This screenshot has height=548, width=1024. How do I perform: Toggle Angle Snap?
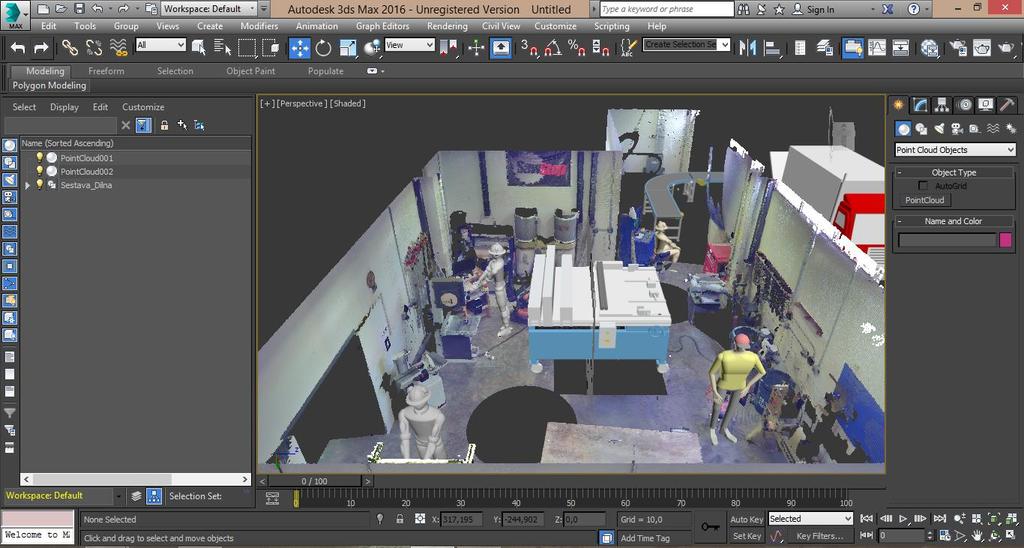[553, 48]
